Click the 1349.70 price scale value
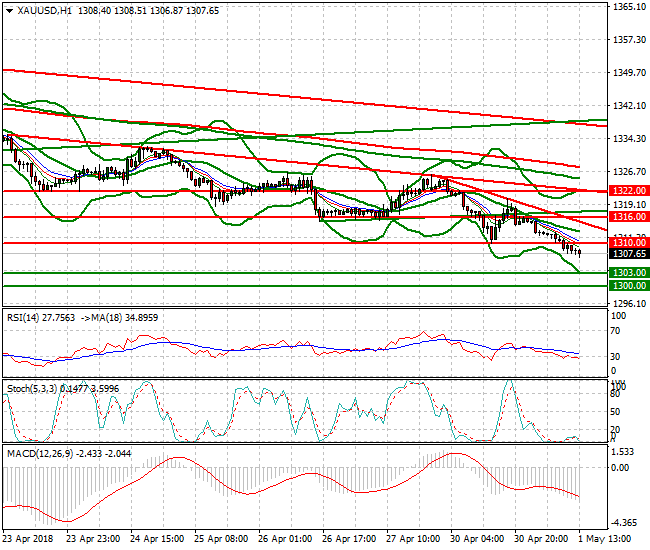 (x=629, y=73)
